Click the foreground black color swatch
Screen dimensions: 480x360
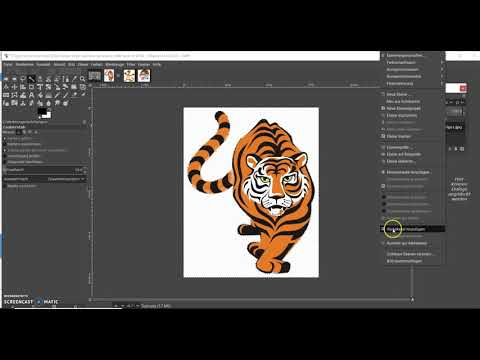(42, 112)
